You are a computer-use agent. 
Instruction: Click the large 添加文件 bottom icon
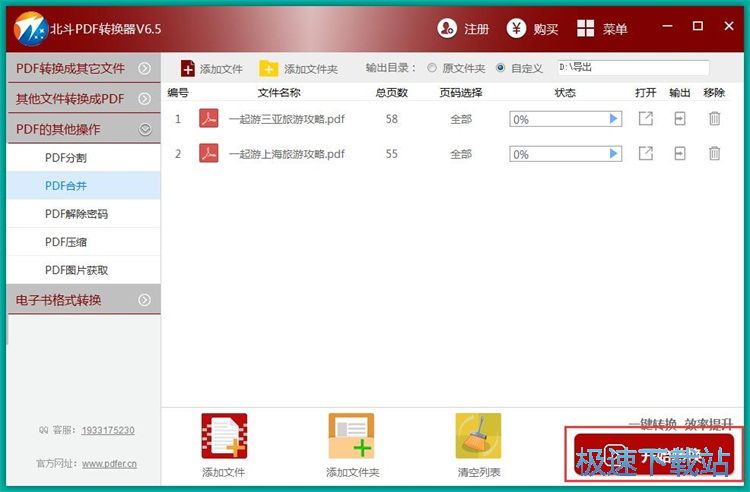[x=224, y=436]
